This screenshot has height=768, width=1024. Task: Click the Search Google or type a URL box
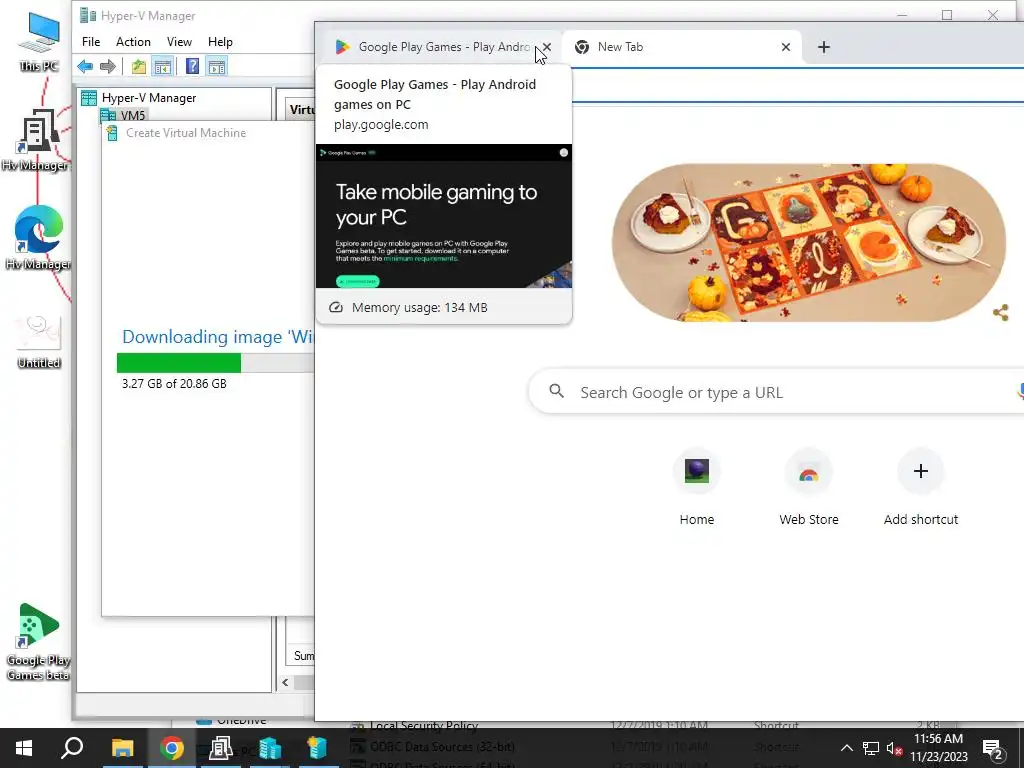(776, 392)
